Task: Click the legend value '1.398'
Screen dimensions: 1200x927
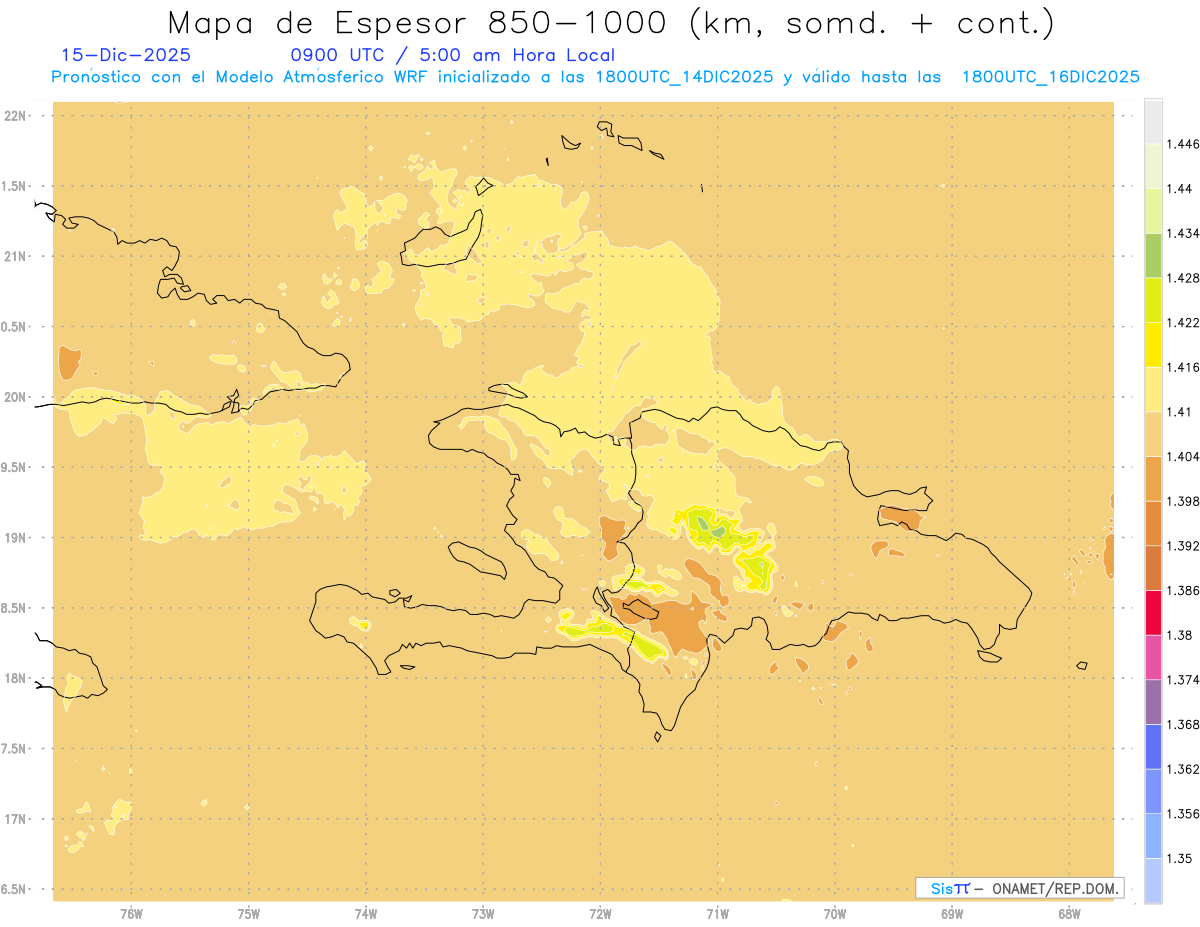Action: (1185, 501)
